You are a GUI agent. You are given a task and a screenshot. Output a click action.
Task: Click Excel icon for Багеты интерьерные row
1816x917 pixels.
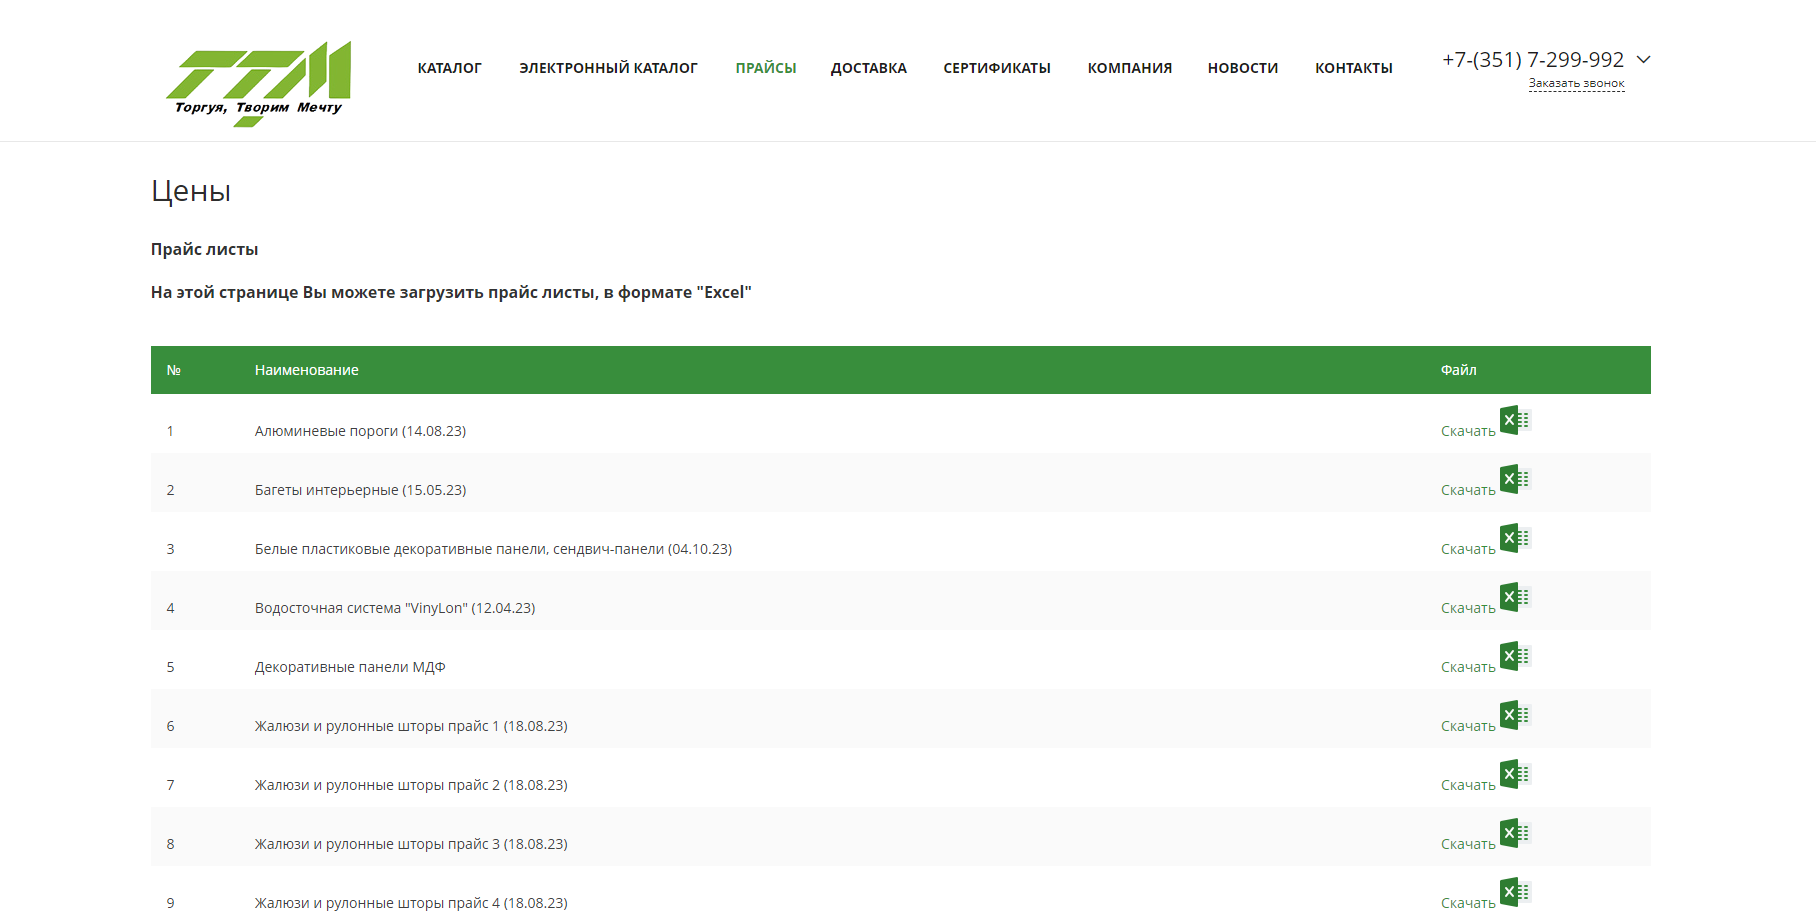[1514, 480]
